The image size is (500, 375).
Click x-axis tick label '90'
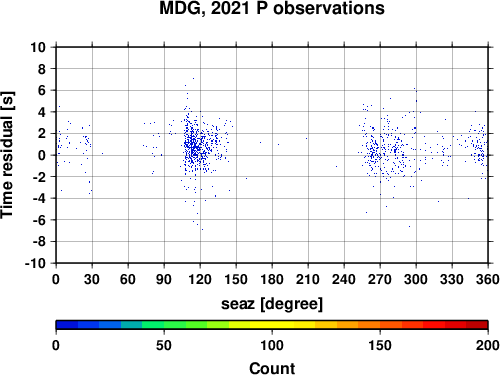[x=164, y=279]
